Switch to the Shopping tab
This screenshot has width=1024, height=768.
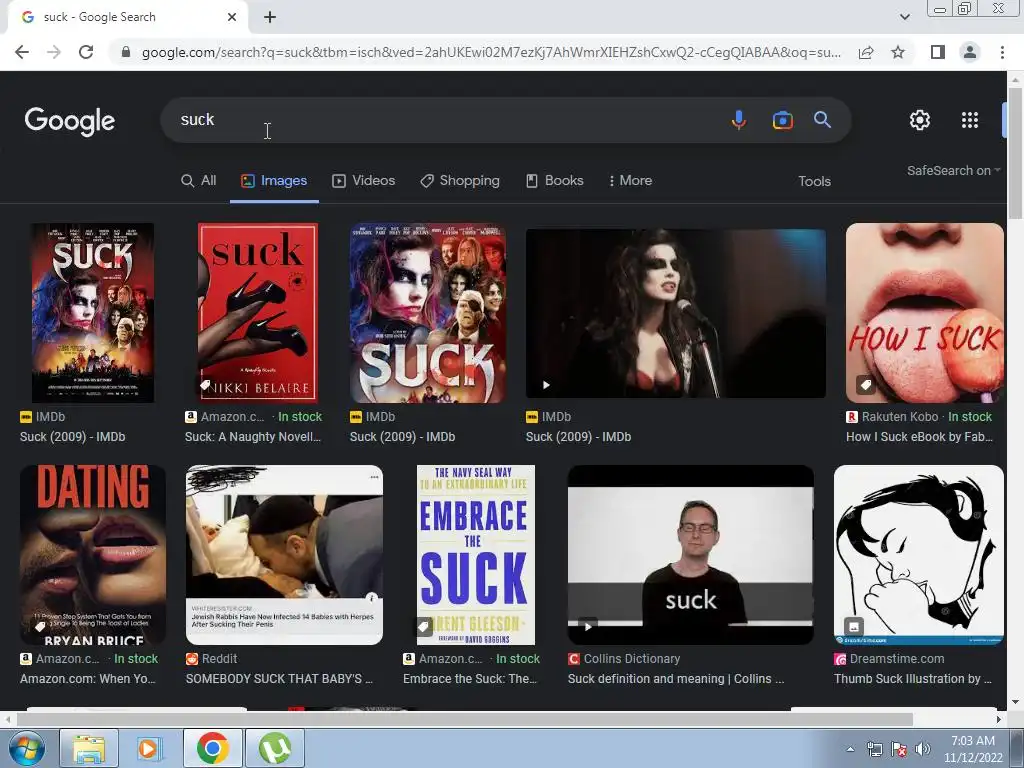460,181
